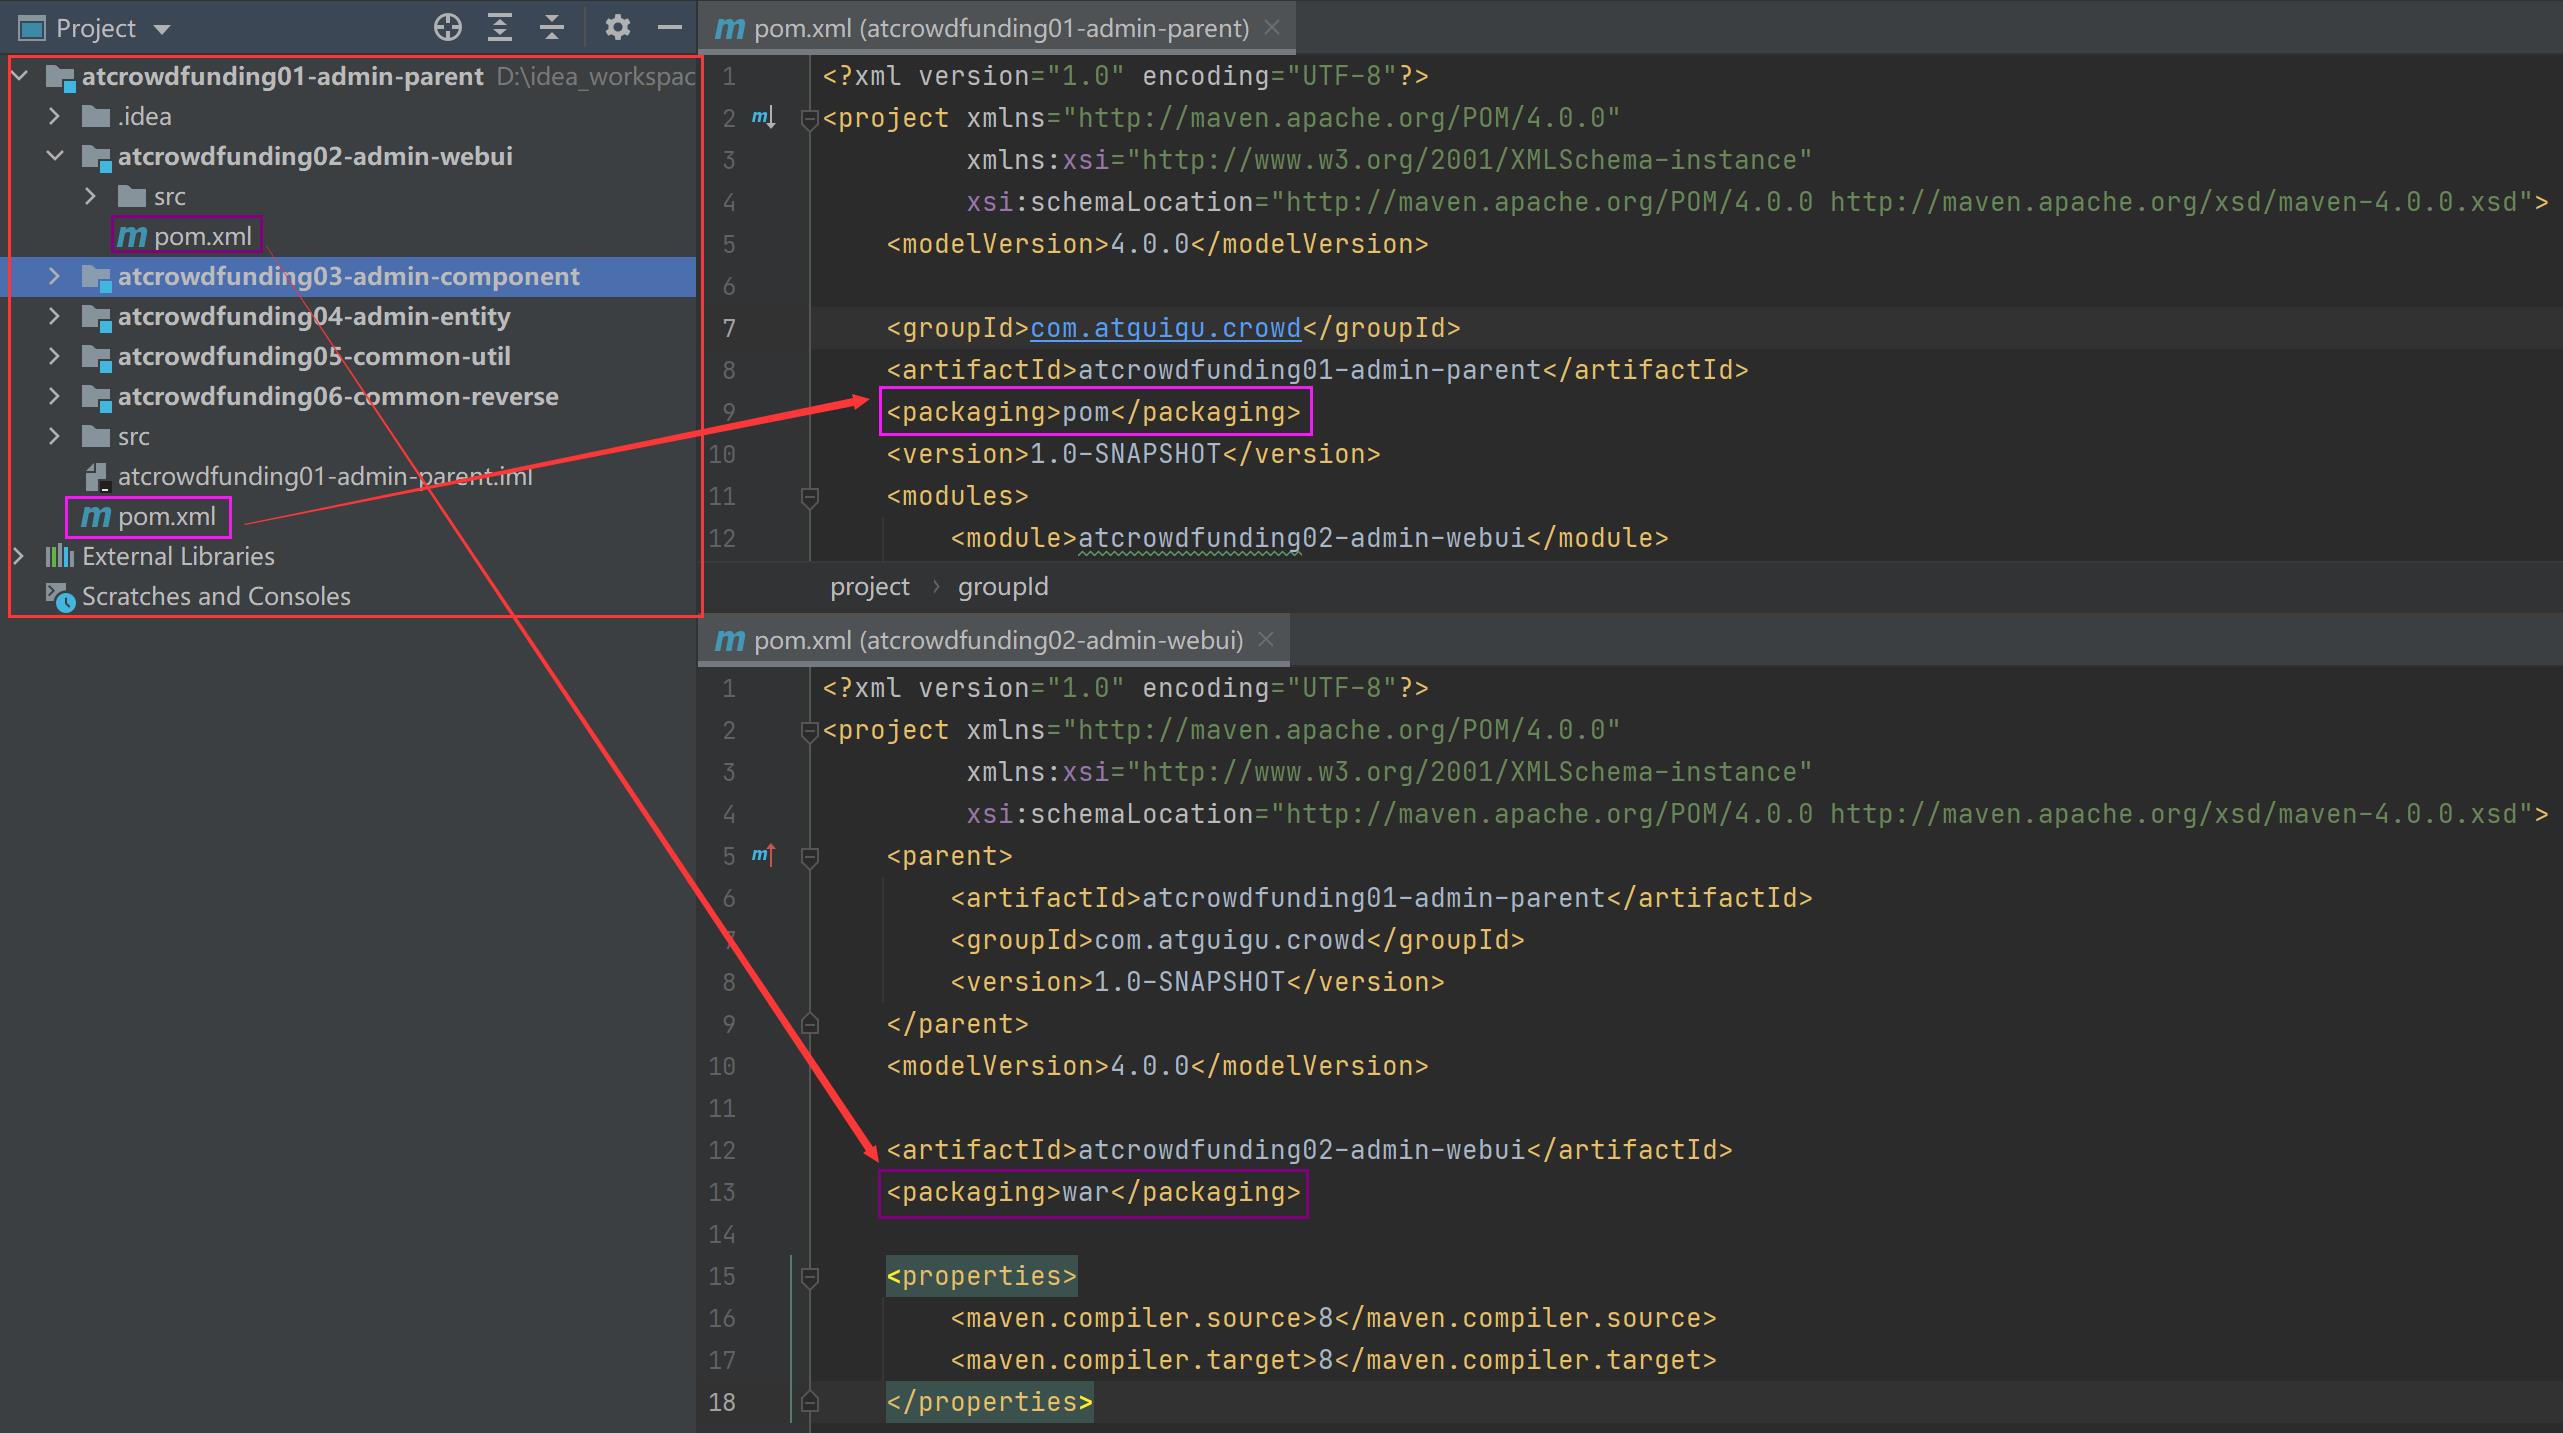
Task: Expand the .idea folder
Action: [x=55, y=116]
